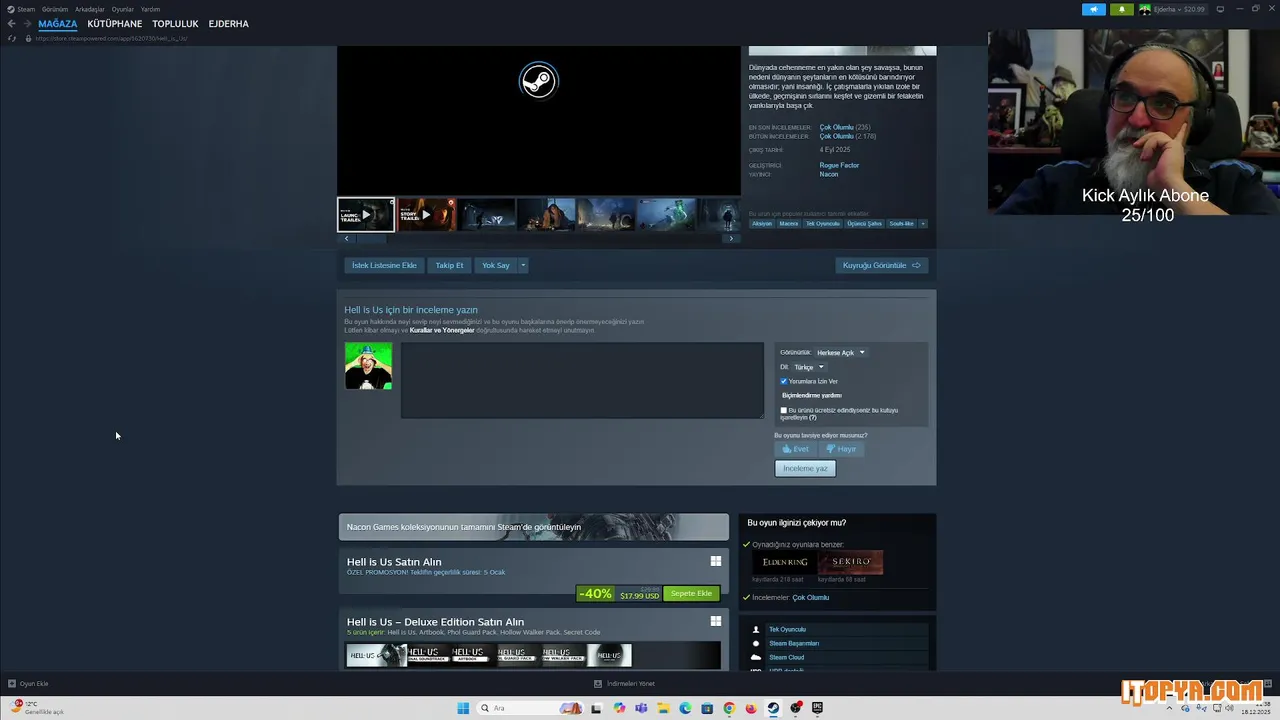Open Epic Games Launcher from taskbar
This screenshot has height=720, width=1280.
[817, 708]
